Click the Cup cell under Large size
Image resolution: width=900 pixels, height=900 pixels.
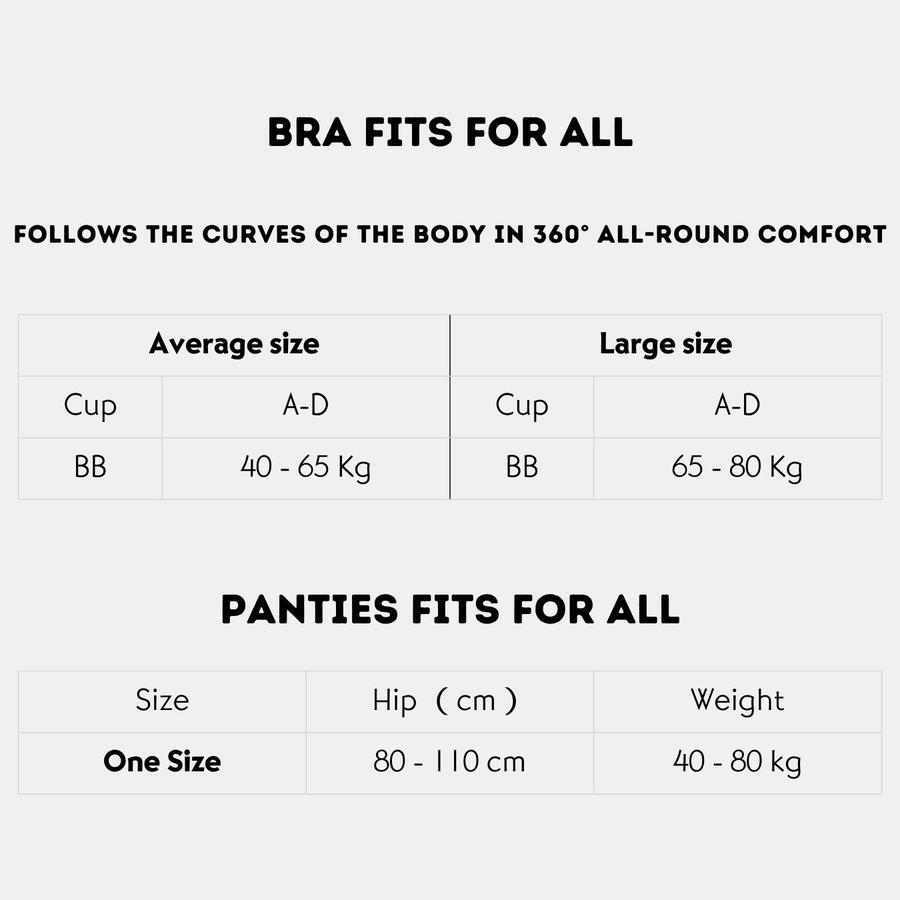(522, 405)
